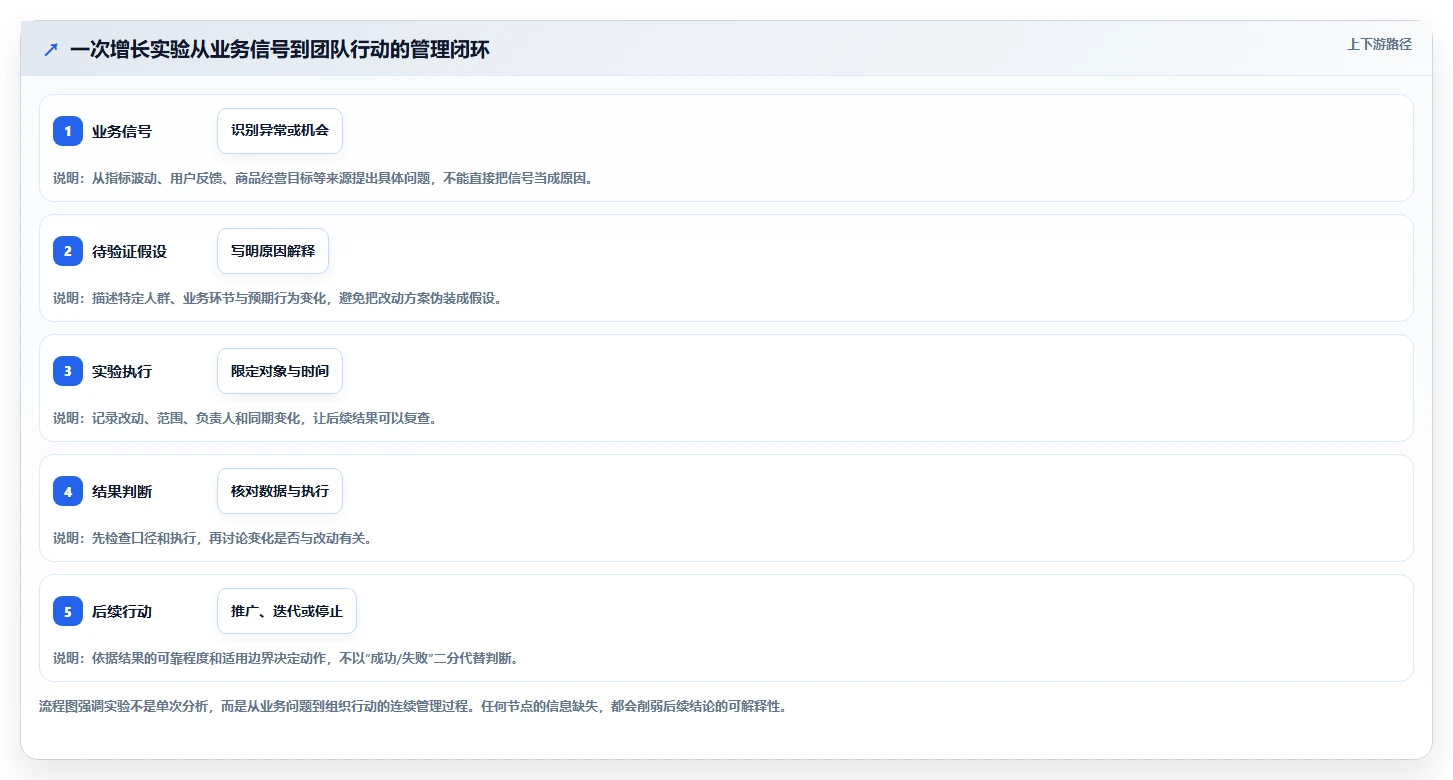
Task: Click the step number 3 badge
Action: coord(68,371)
